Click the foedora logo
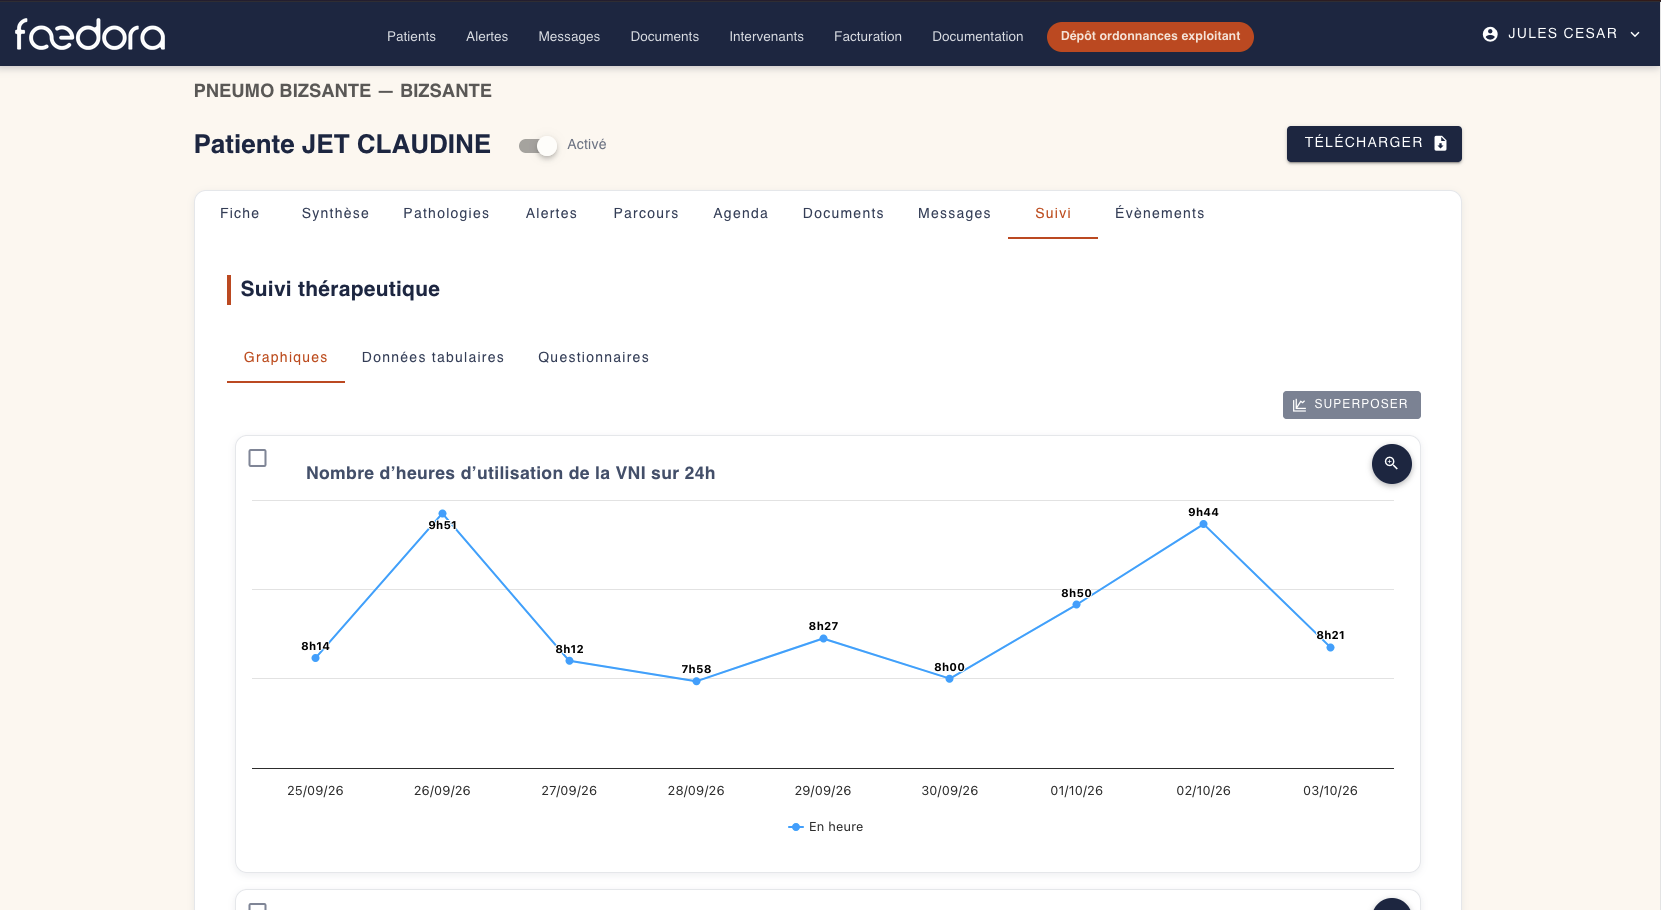The height and width of the screenshot is (910, 1661). pyautogui.click(x=90, y=35)
